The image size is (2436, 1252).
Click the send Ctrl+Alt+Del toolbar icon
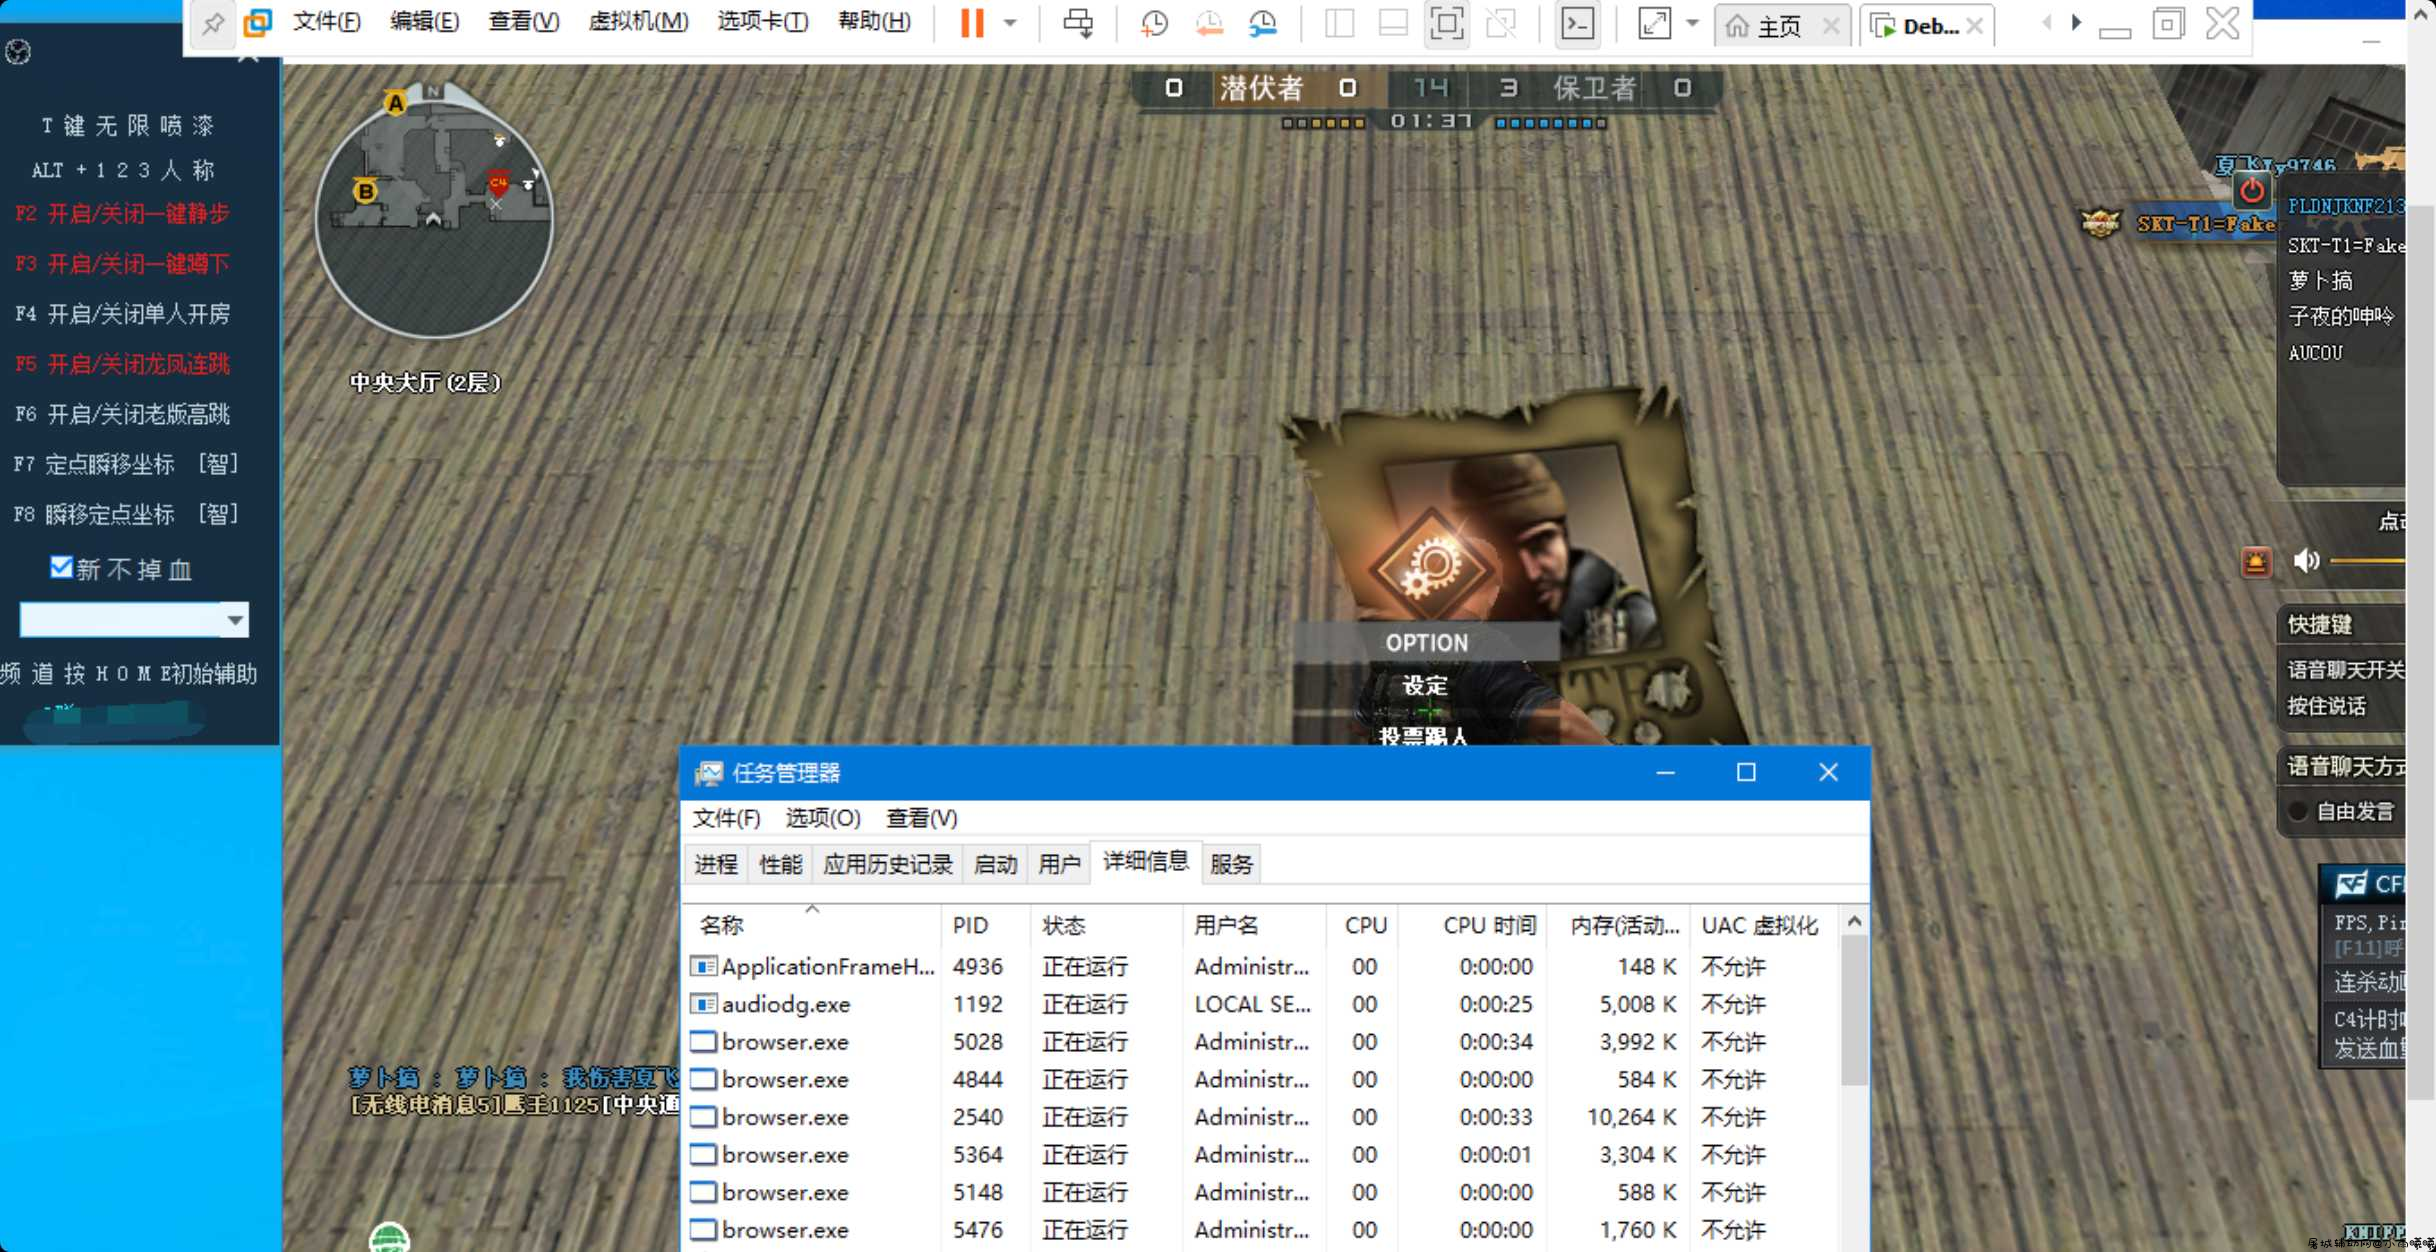click(x=1078, y=23)
